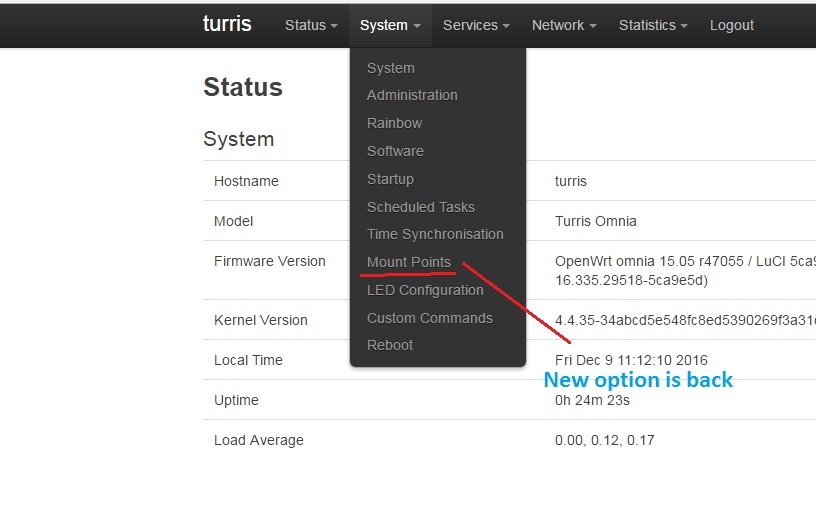Open the Software menu entry
Viewport: 816px width, 508px height.
click(x=396, y=151)
